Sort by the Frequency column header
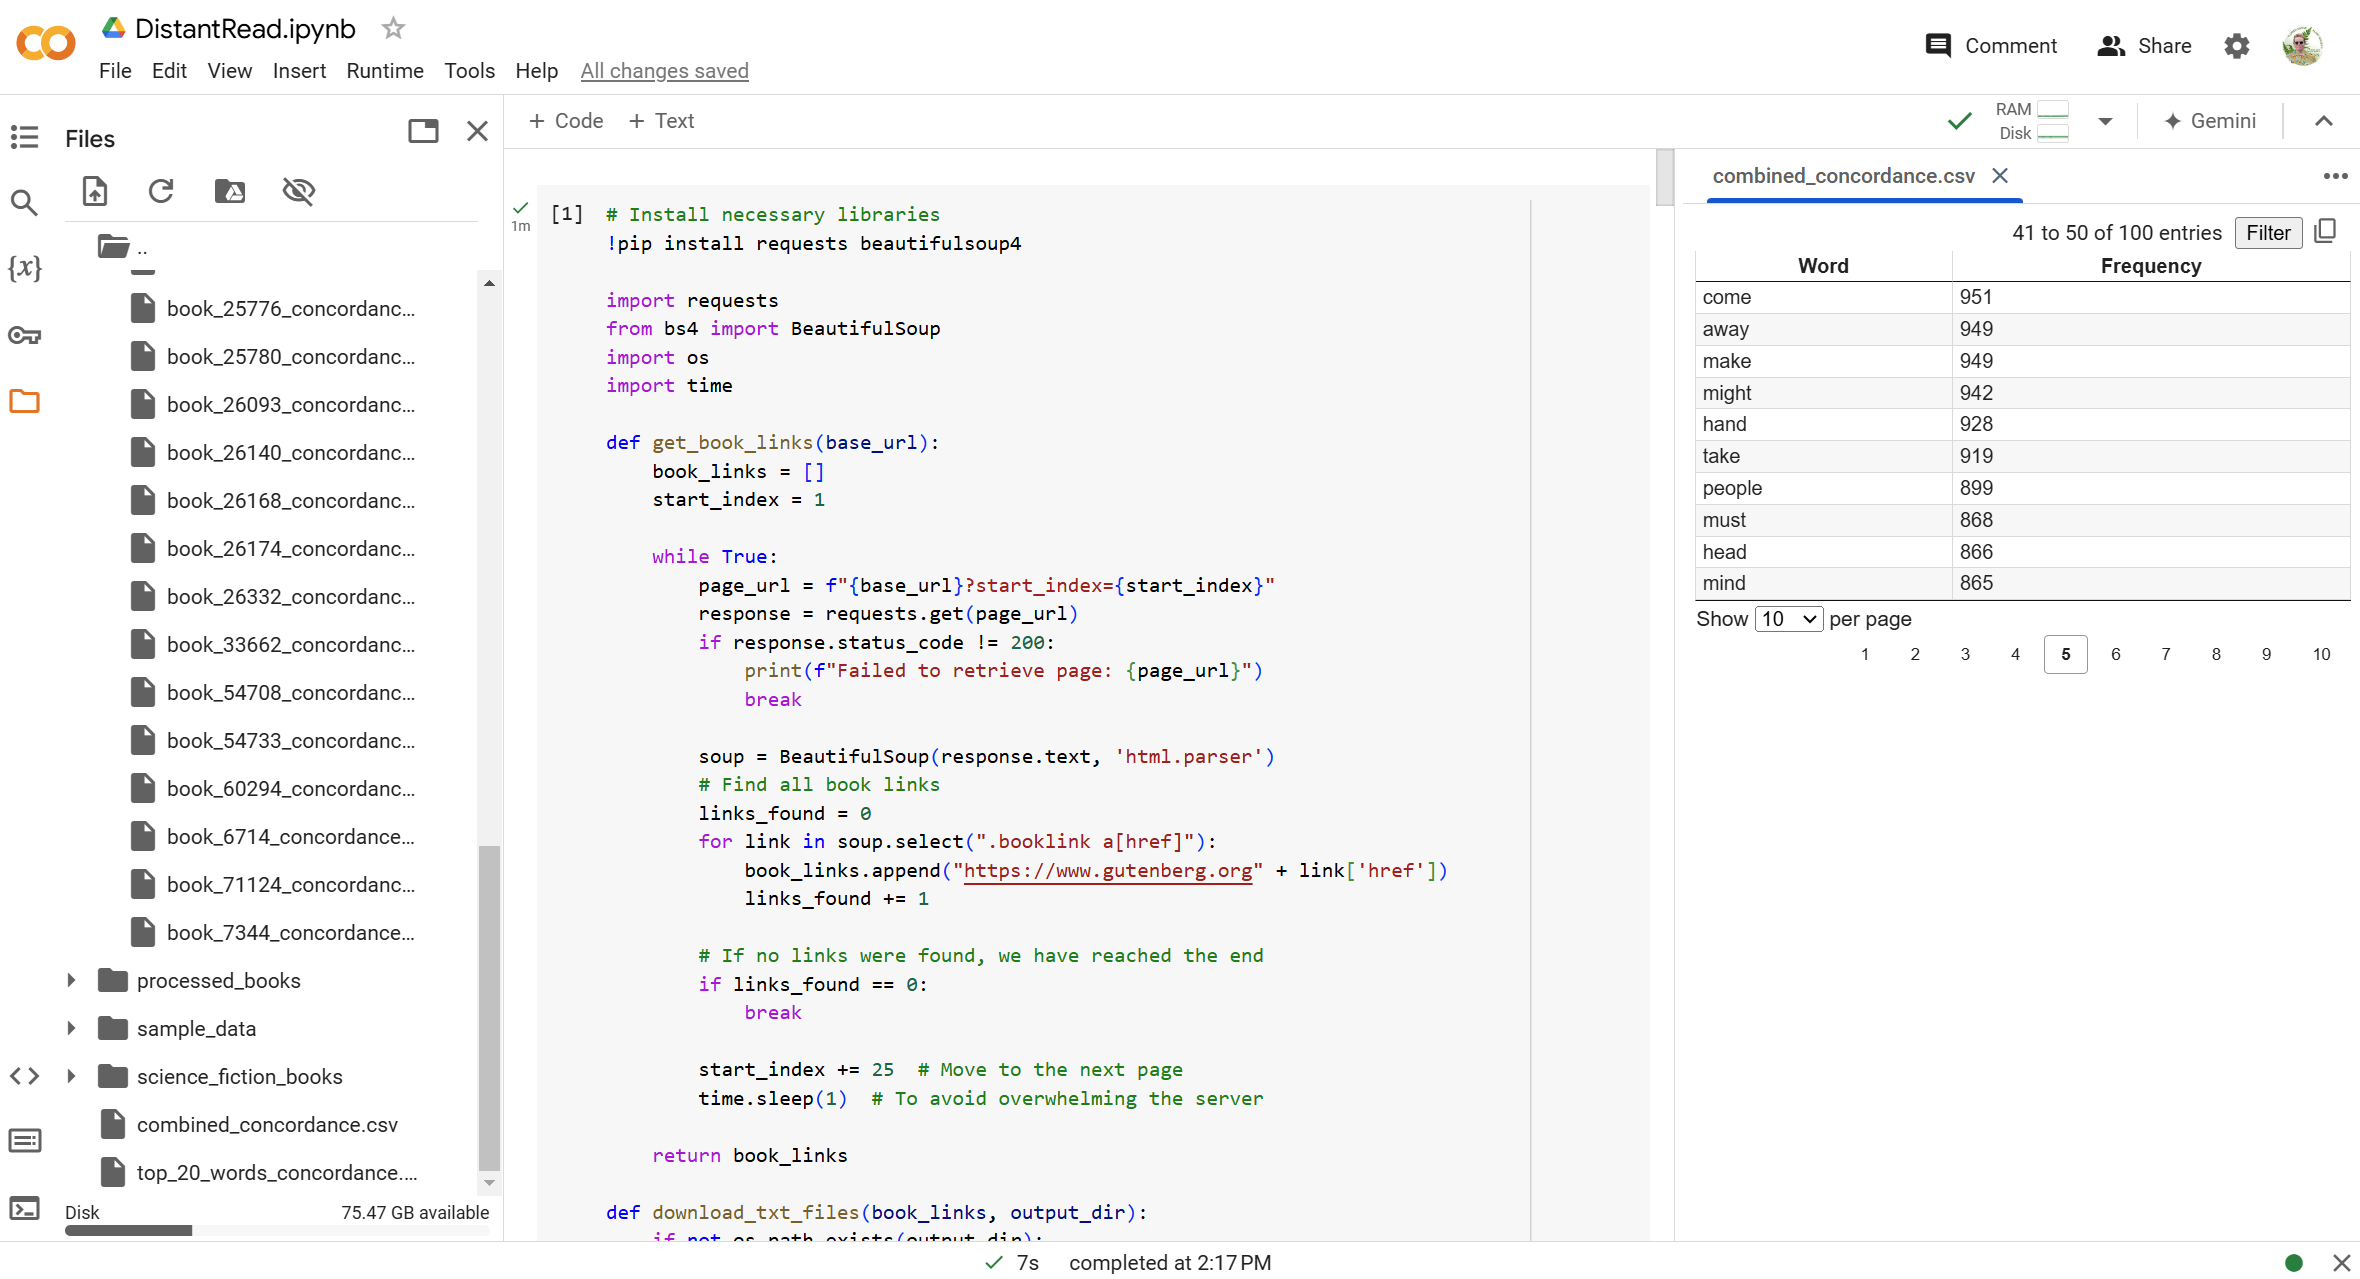2360x1279 pixels. pos(2151,266)
